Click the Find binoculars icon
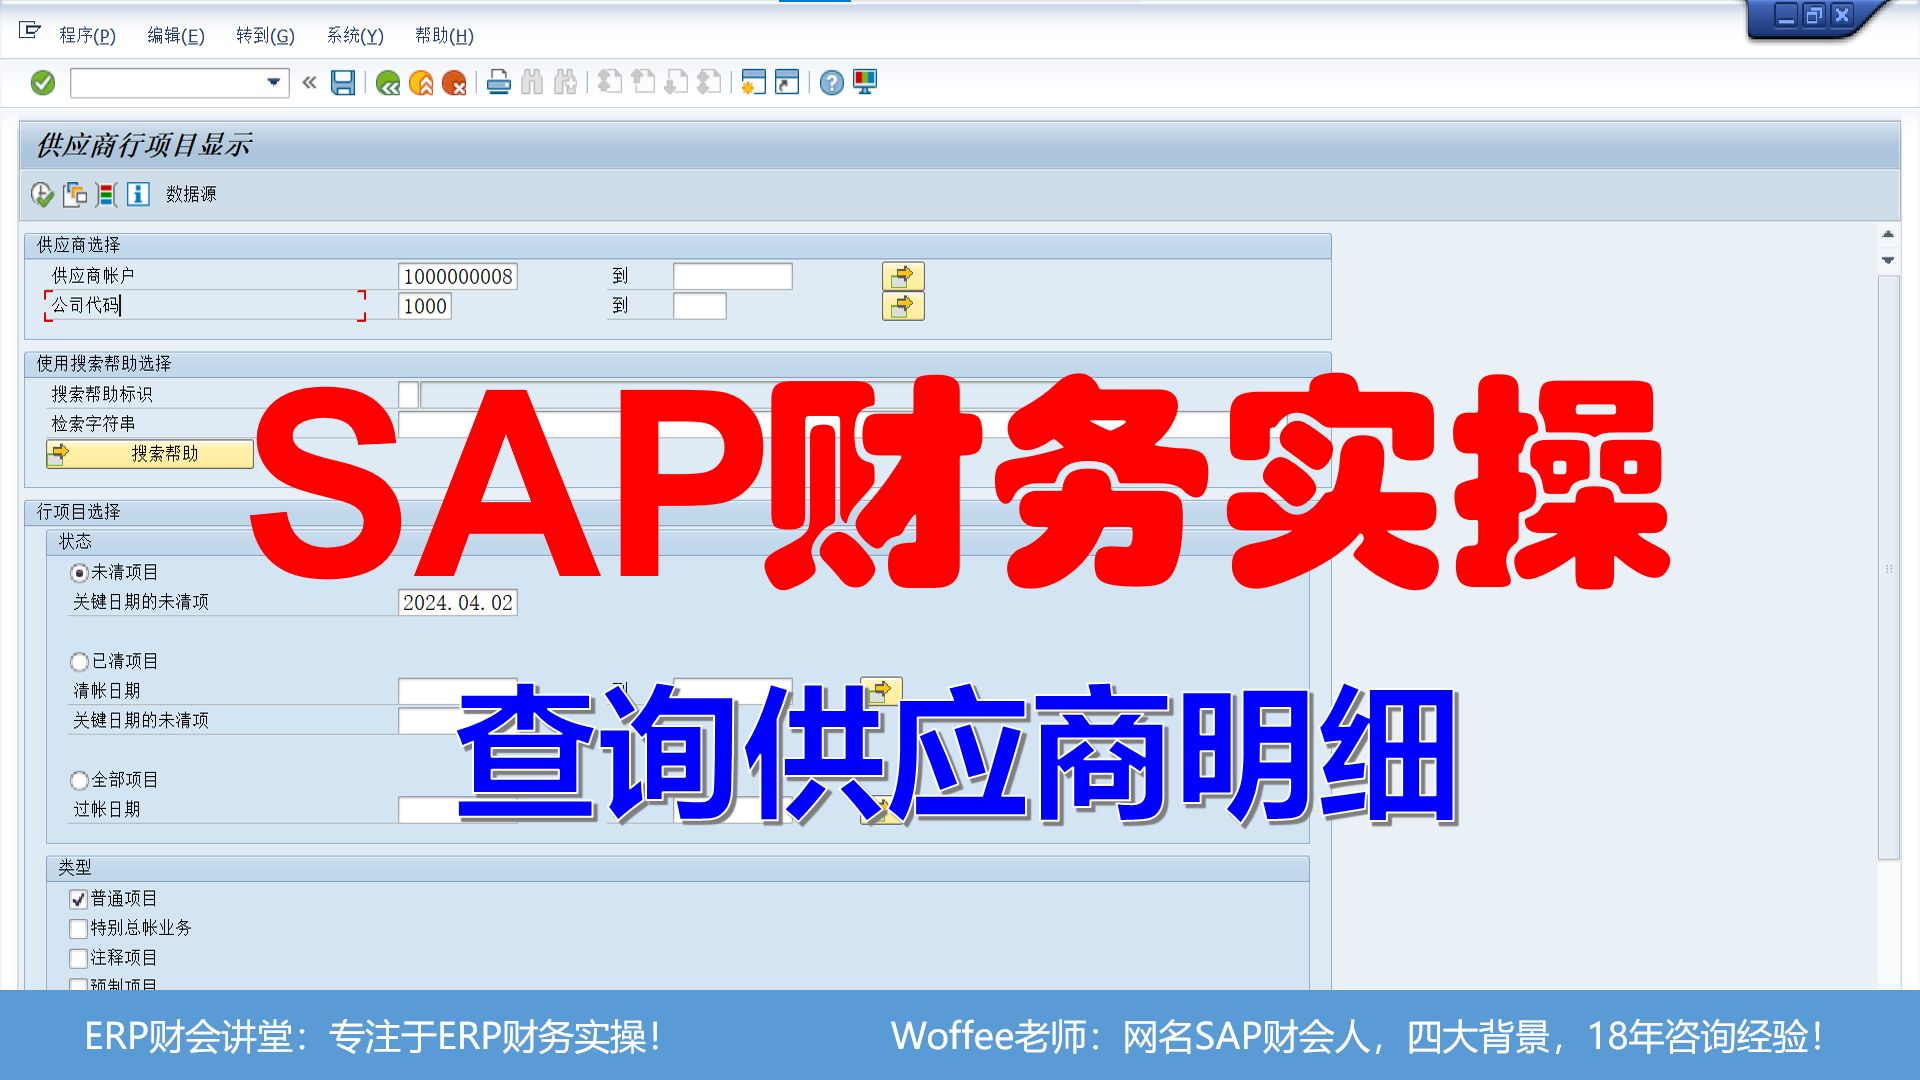Image resolution: width=1920 pixels, height=1080 pixels. (x=532, y=83)
